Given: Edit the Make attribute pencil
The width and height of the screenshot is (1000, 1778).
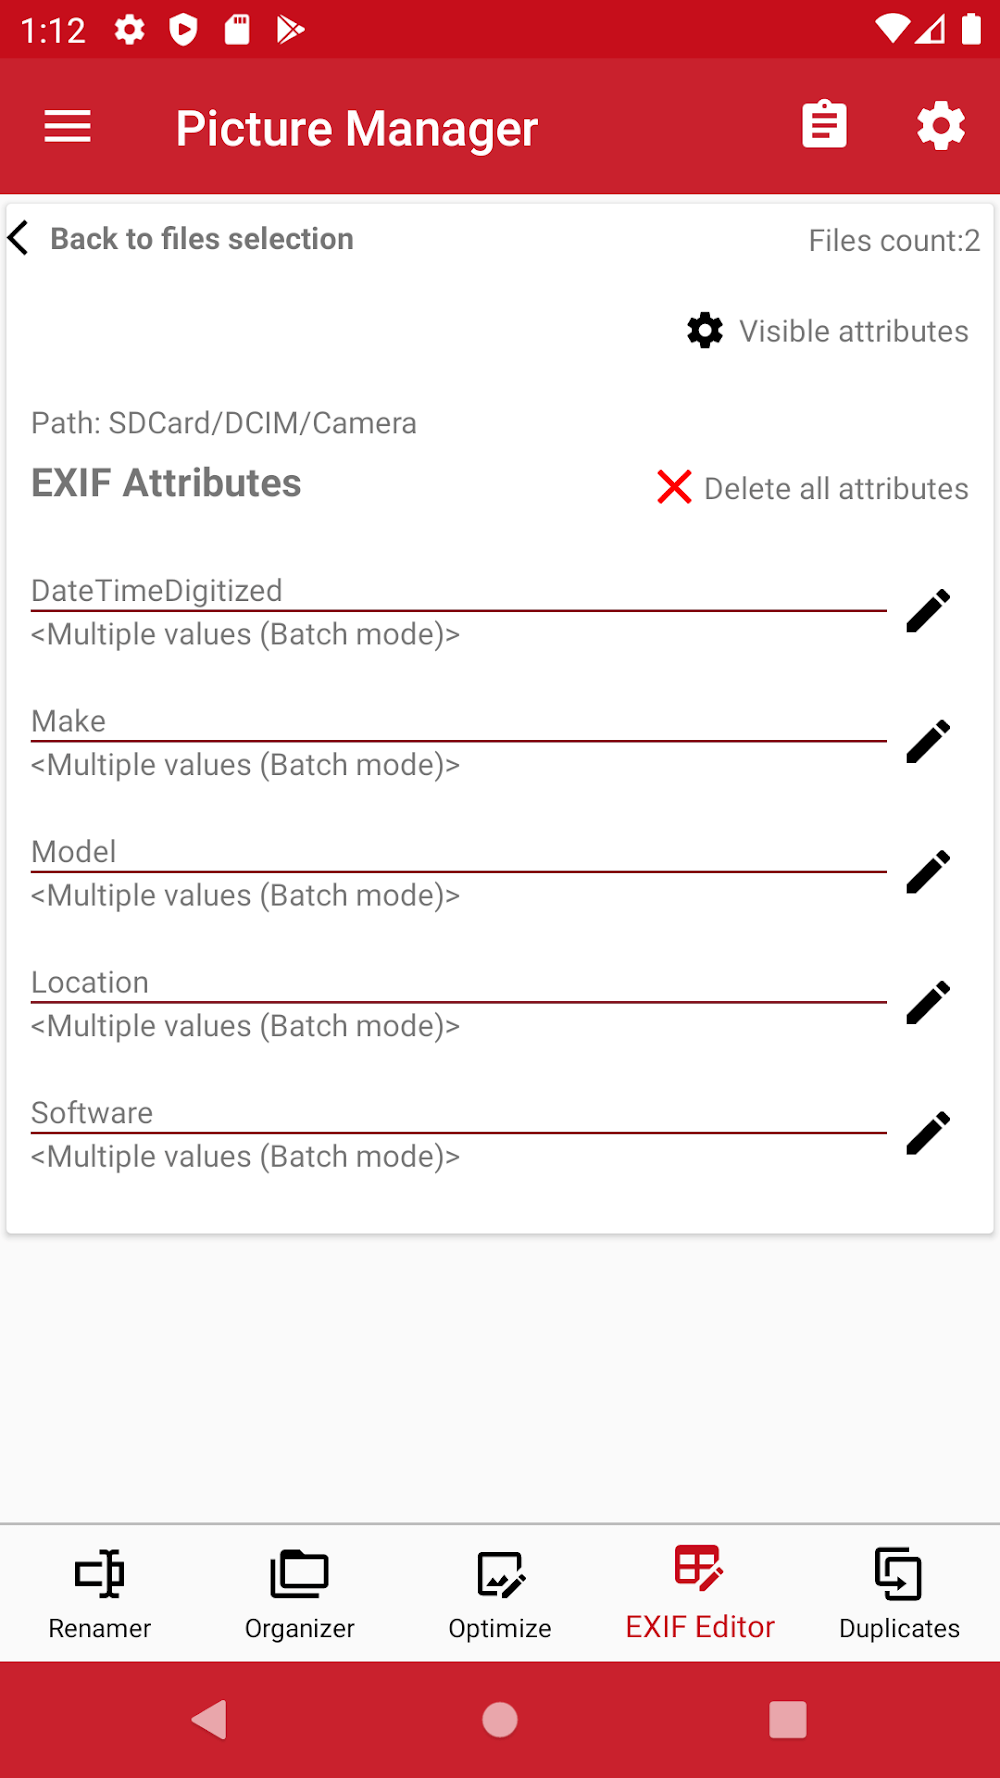Looking at the screenshot, I should (928, 742).
